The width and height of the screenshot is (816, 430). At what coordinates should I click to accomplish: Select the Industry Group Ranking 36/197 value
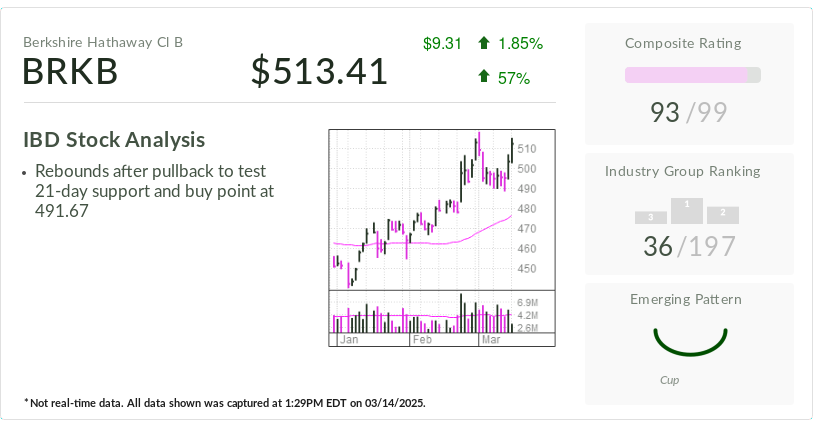pos(690,246)
